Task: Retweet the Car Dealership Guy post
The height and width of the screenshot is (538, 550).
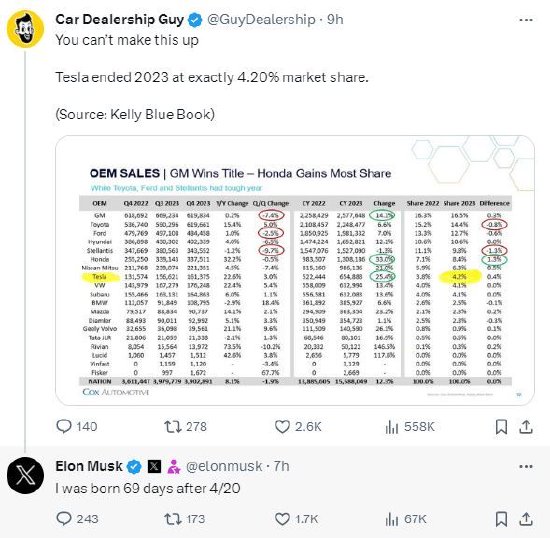Action: coord(185,426)
